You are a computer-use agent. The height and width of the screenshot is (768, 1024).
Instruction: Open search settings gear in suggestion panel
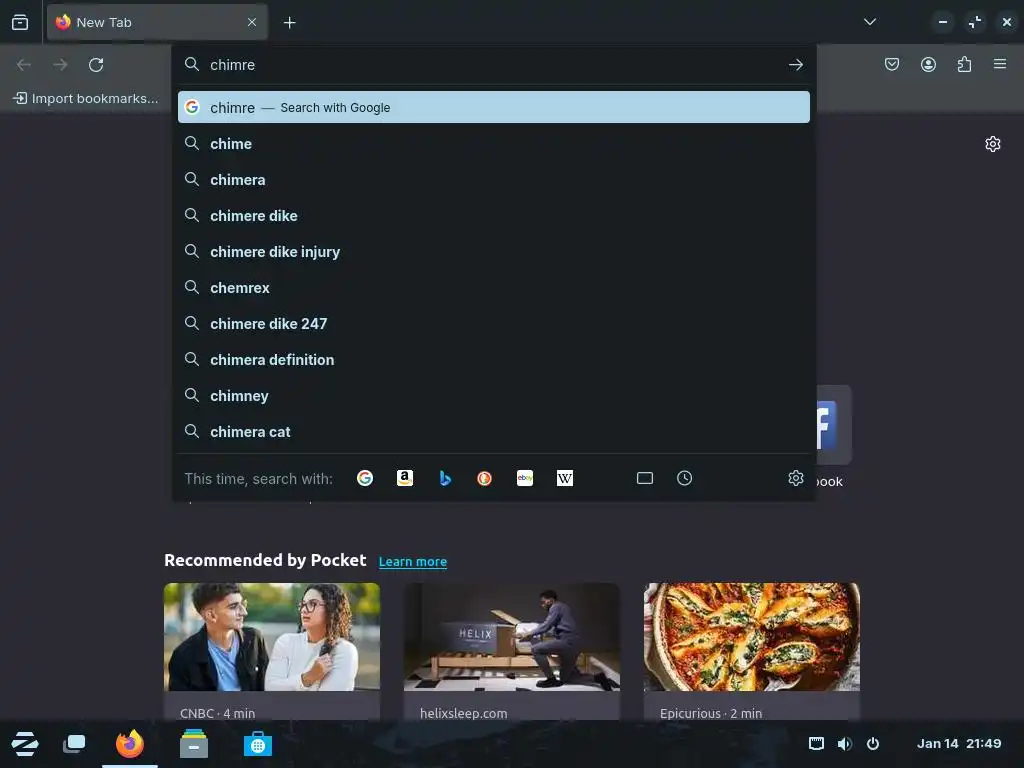[795, 478]
